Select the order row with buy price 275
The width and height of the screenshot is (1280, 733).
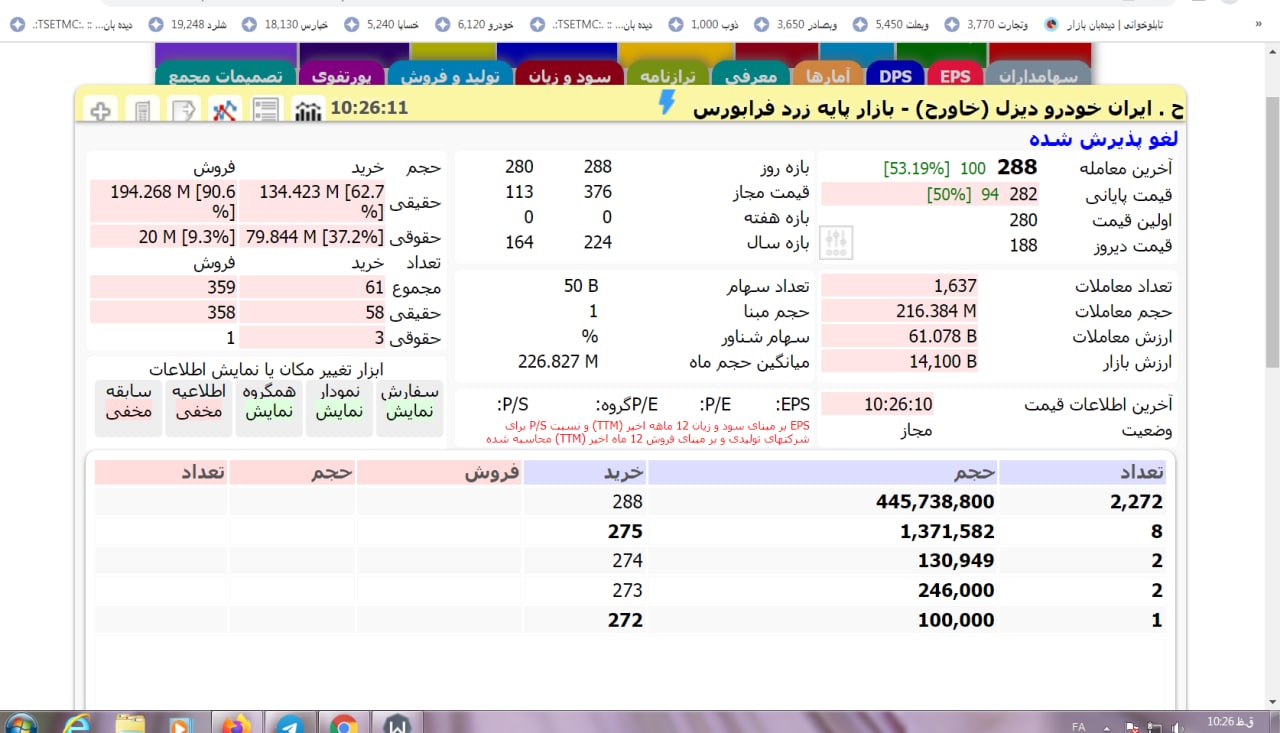[632, 531]
